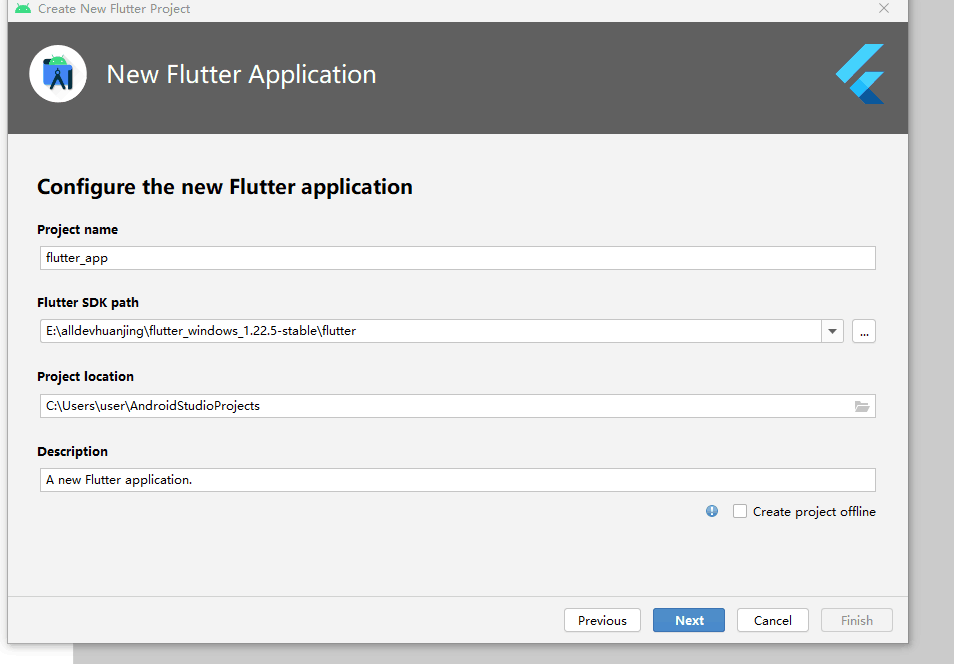Click the Project location label
This screenshot has height=664, width=954.
pyautogui.click(x=85, y=377)
